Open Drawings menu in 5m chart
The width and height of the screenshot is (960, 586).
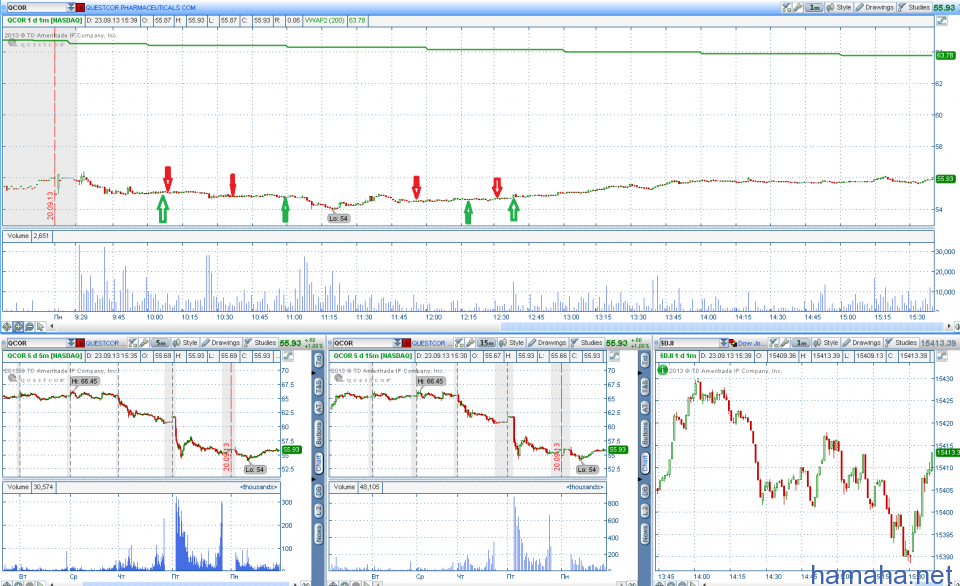[220, 343]
